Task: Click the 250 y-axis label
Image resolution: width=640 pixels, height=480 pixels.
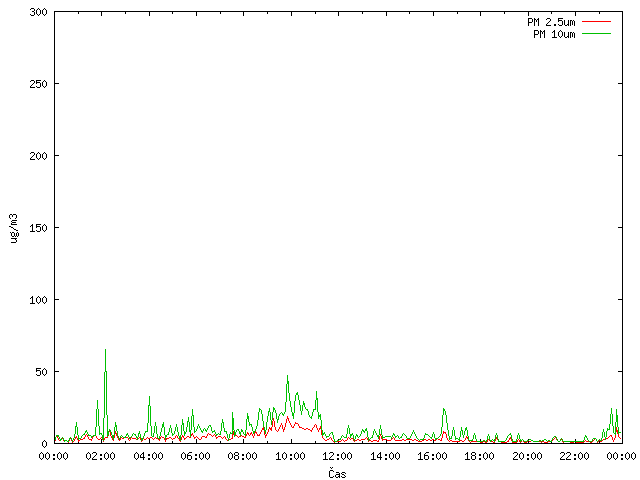Action: coord(38,84)
